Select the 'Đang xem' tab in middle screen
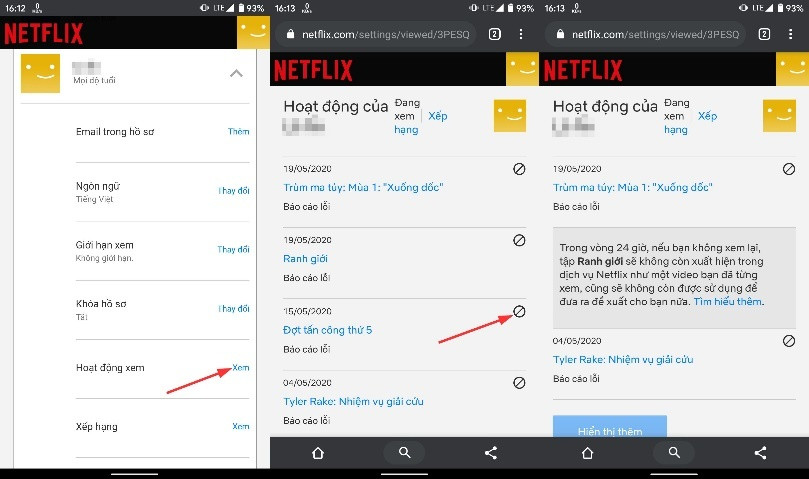This screenshot has width=809, height=479. 407,109
